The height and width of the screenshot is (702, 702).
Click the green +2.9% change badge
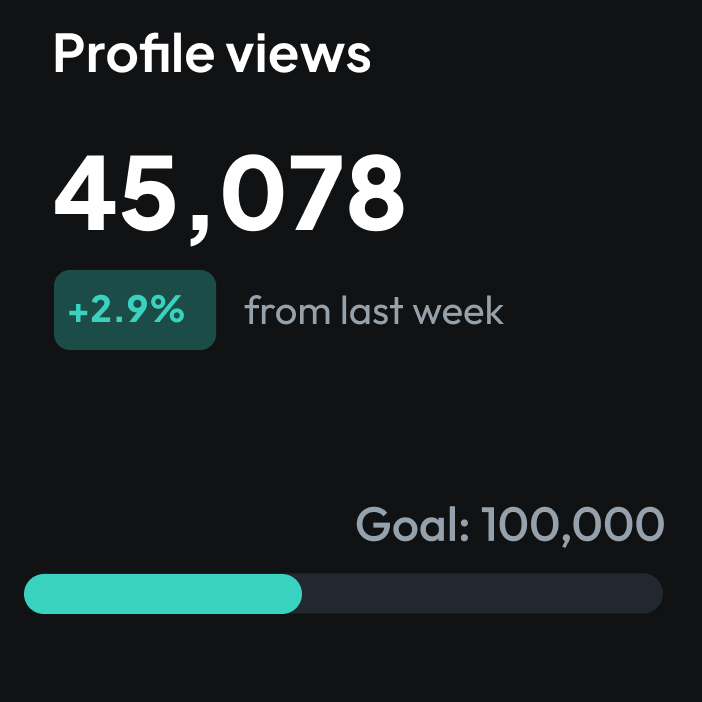[134, 310]
